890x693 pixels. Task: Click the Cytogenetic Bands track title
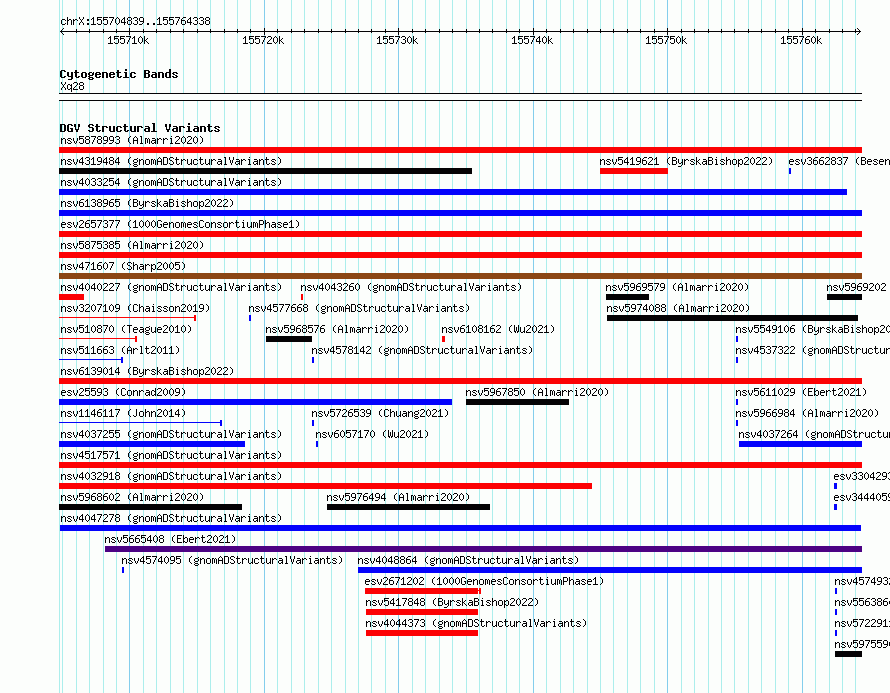pyautogui.click(x=119, y=74)
